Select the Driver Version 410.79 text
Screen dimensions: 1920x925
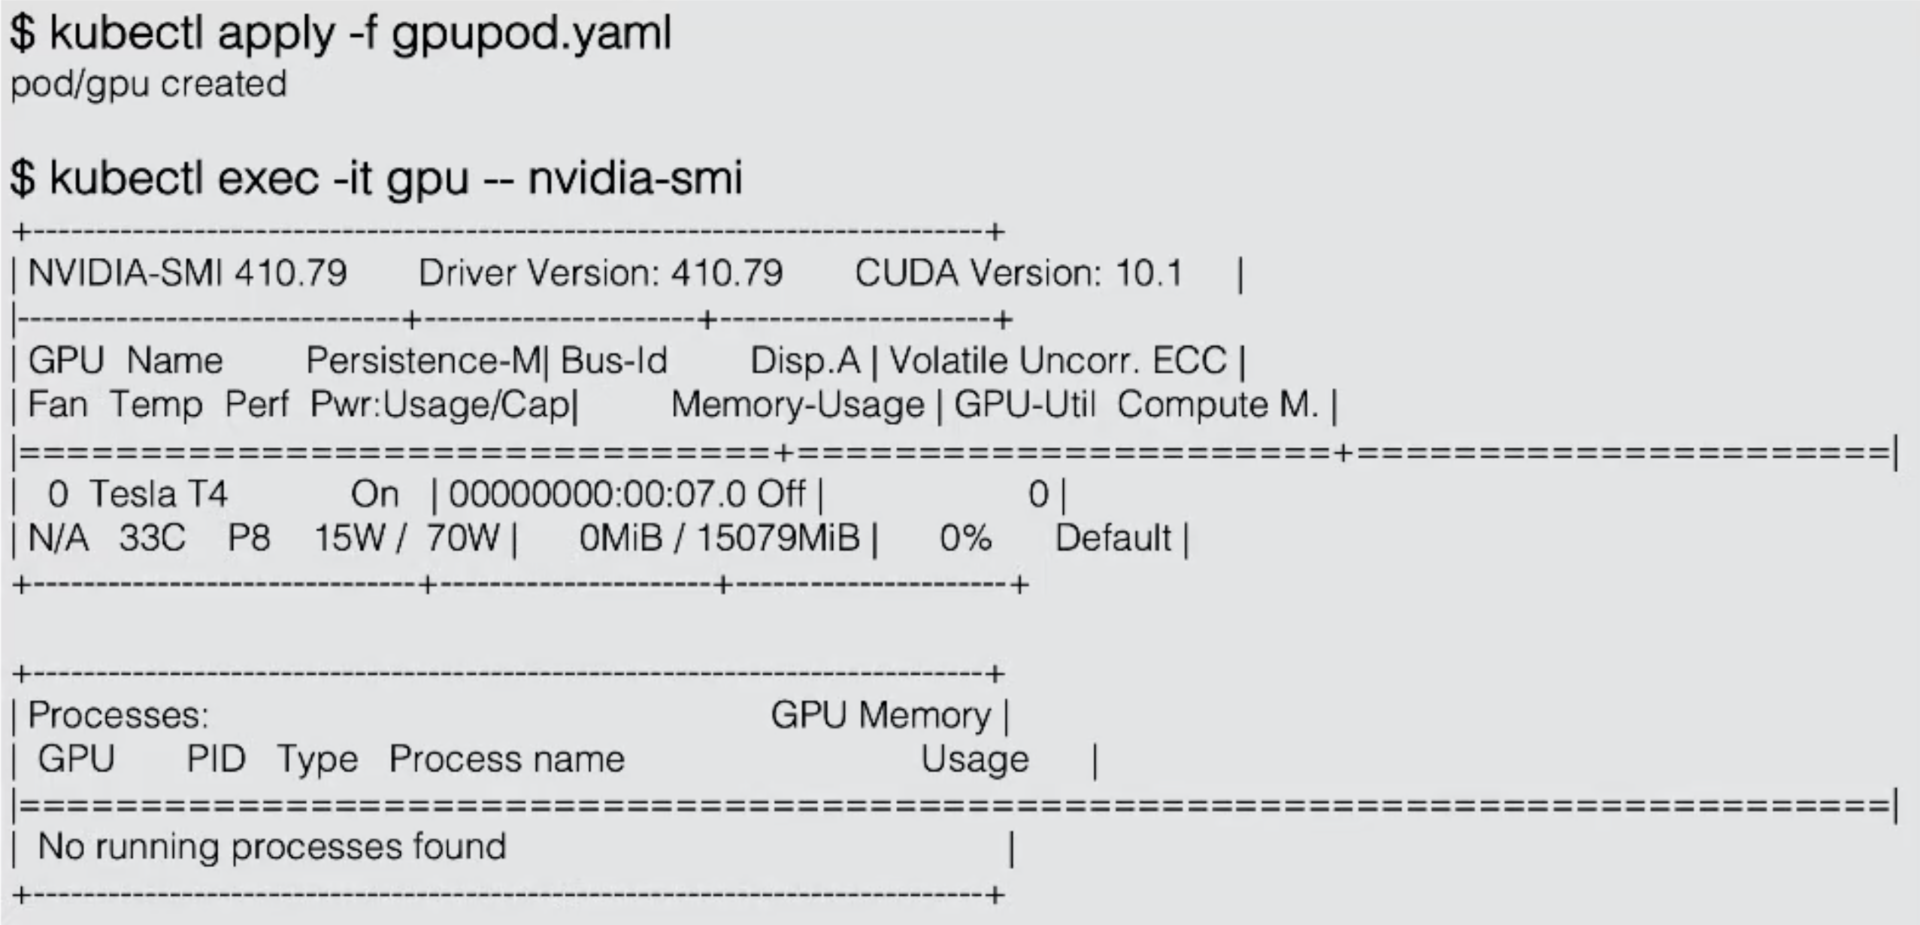click(600, 273)
